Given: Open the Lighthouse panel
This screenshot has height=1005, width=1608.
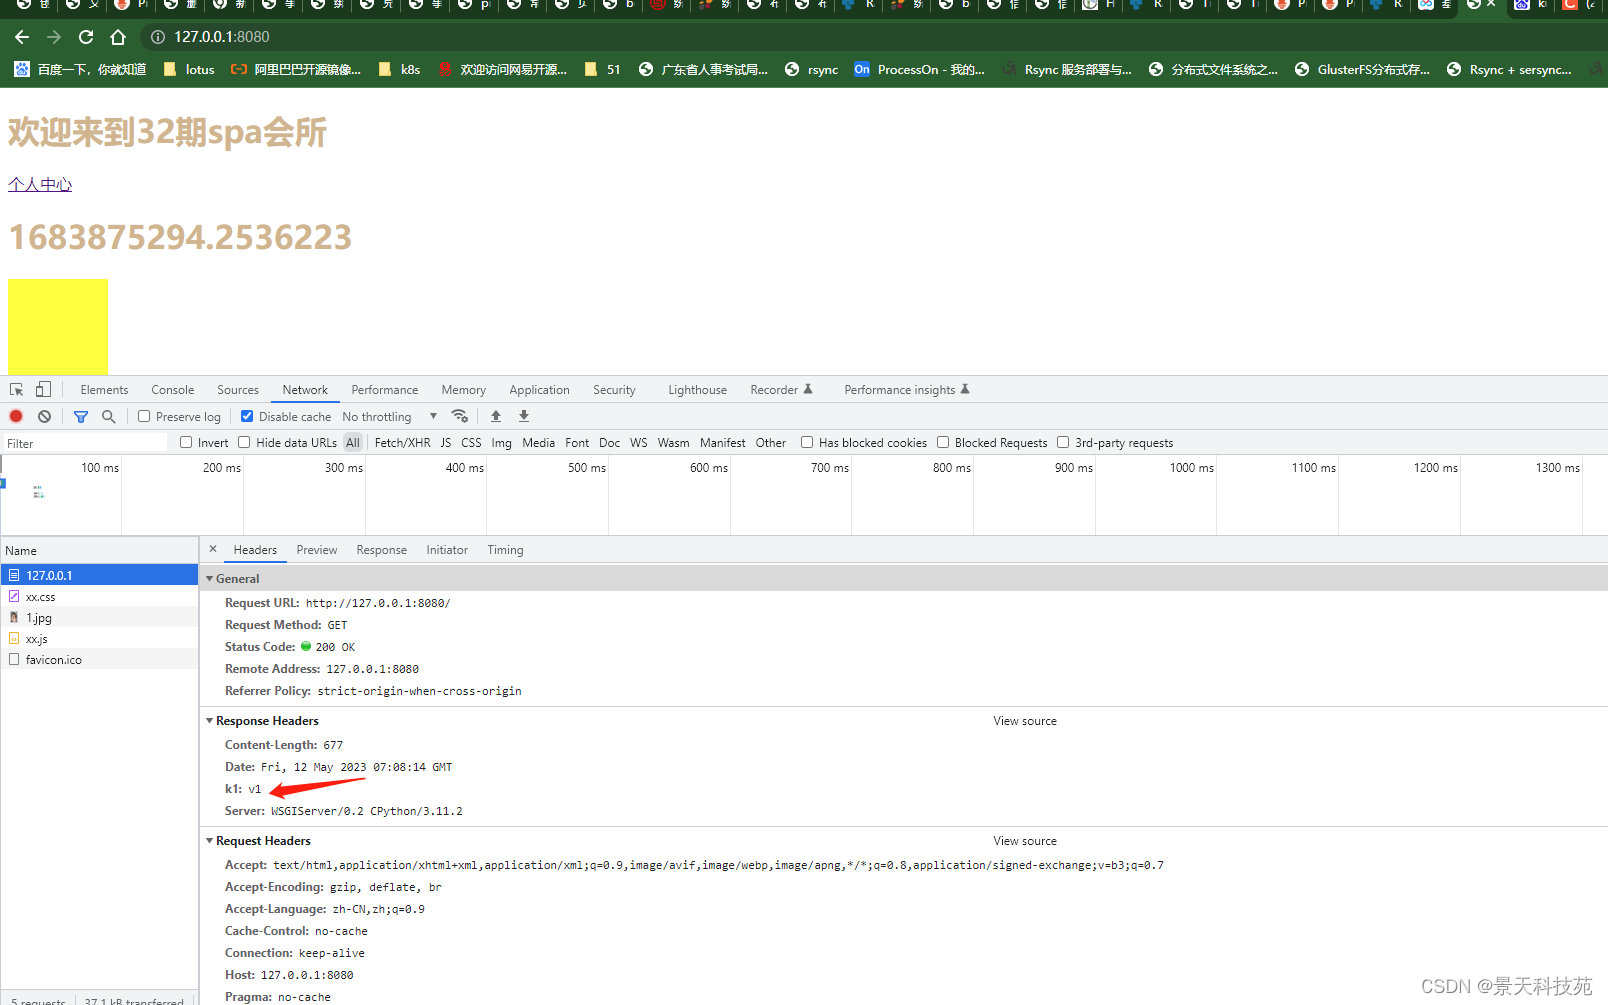Looking at the screenshot, I should [697, 390].
